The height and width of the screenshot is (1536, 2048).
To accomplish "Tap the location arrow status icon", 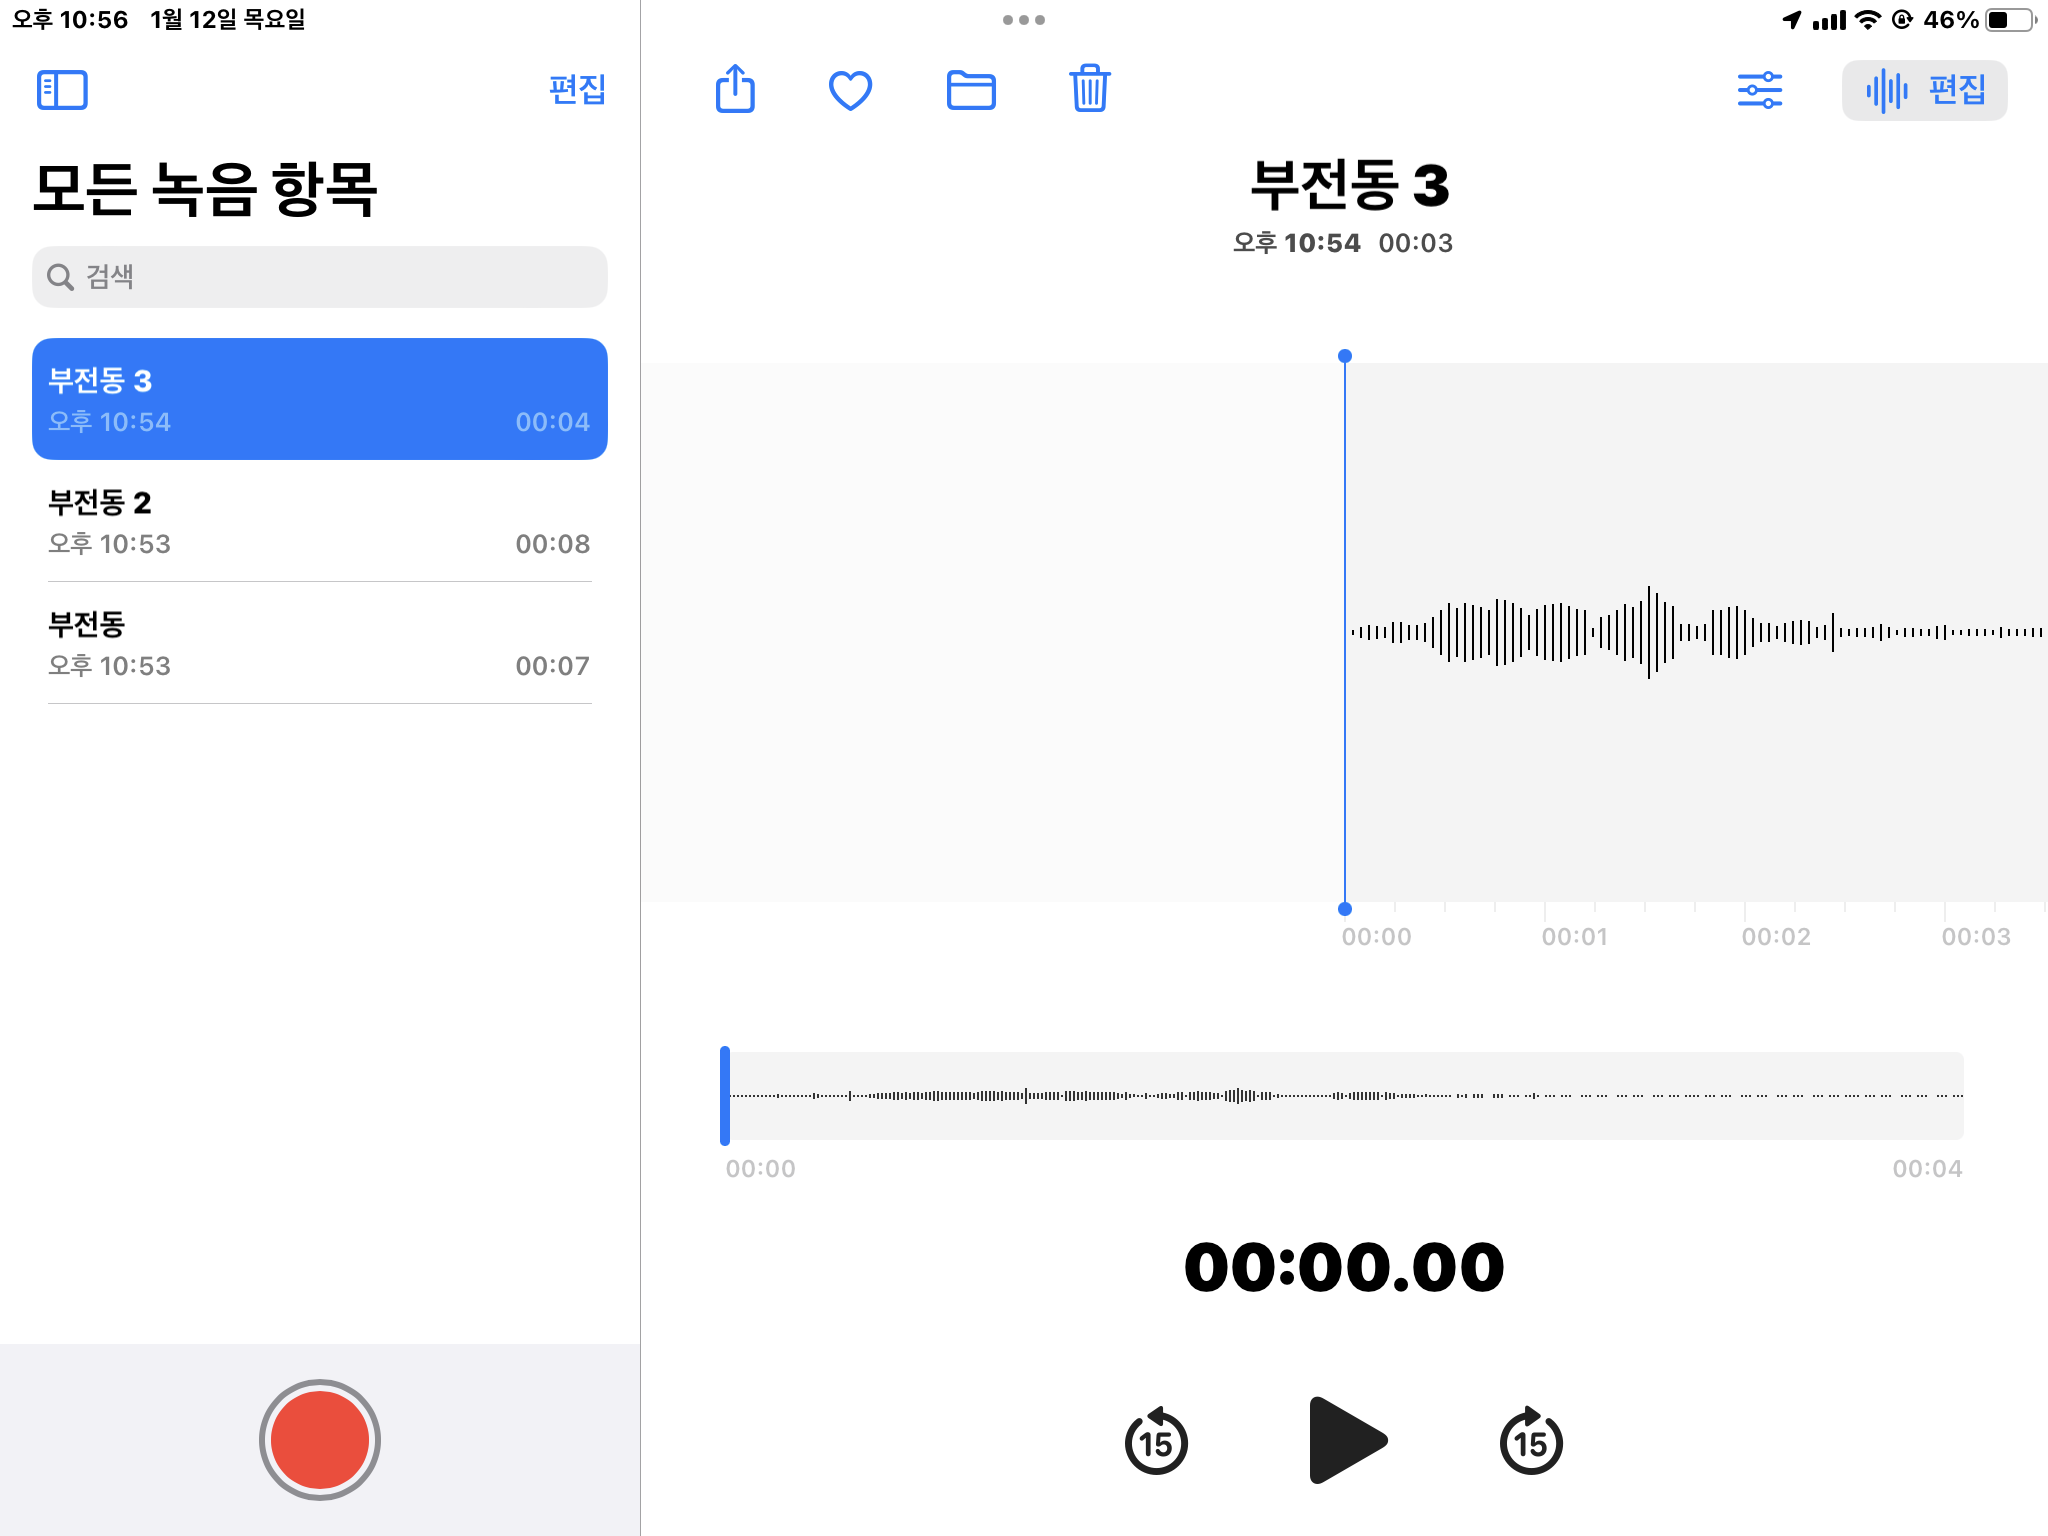I will 1792,20.
